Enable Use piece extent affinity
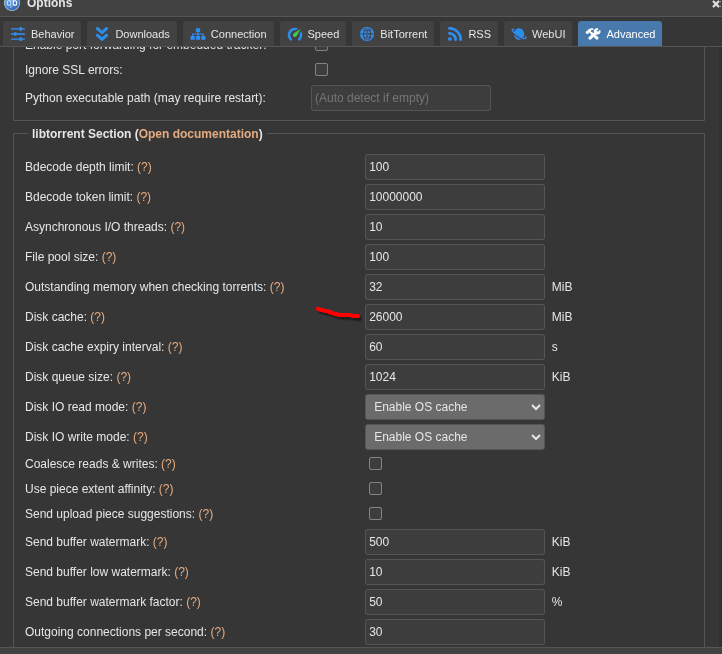 375,489
